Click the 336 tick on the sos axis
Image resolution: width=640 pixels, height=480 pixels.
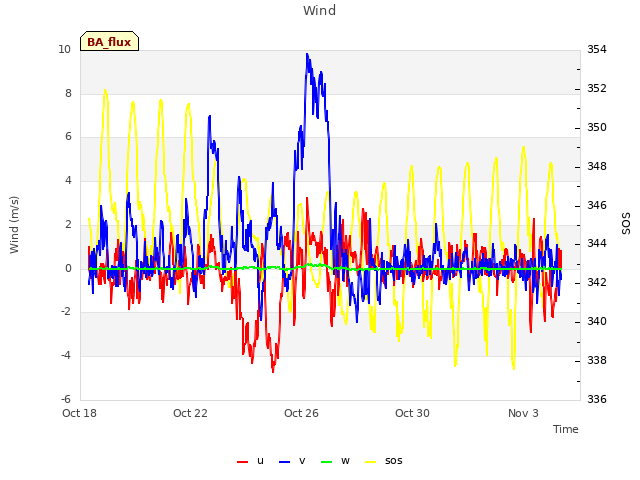(597, 399)
